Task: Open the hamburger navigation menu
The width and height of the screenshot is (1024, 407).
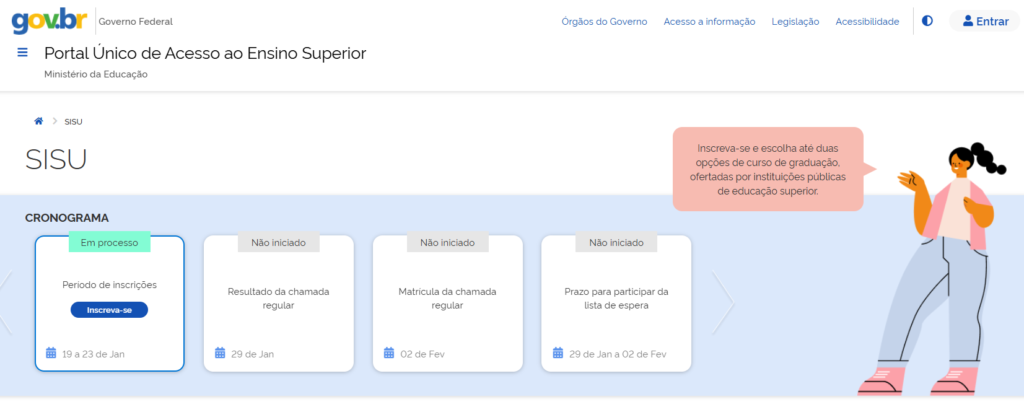Action: click(x=22, y=52)
